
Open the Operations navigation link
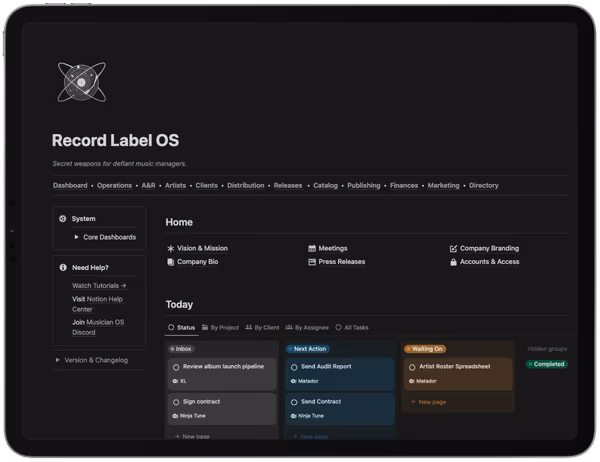(x=114, y=186)
